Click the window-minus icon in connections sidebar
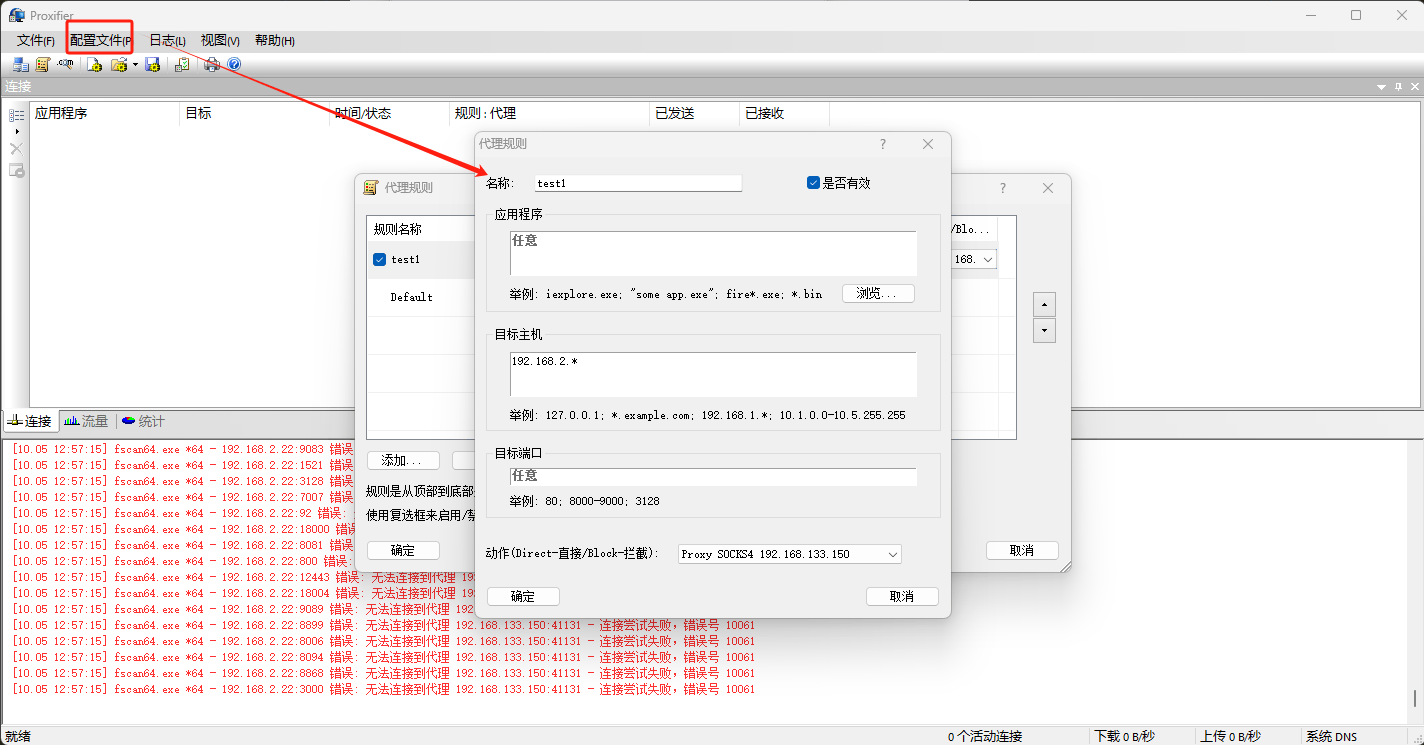The height and width of the screenshot is (745, 1424). (16, 170)
